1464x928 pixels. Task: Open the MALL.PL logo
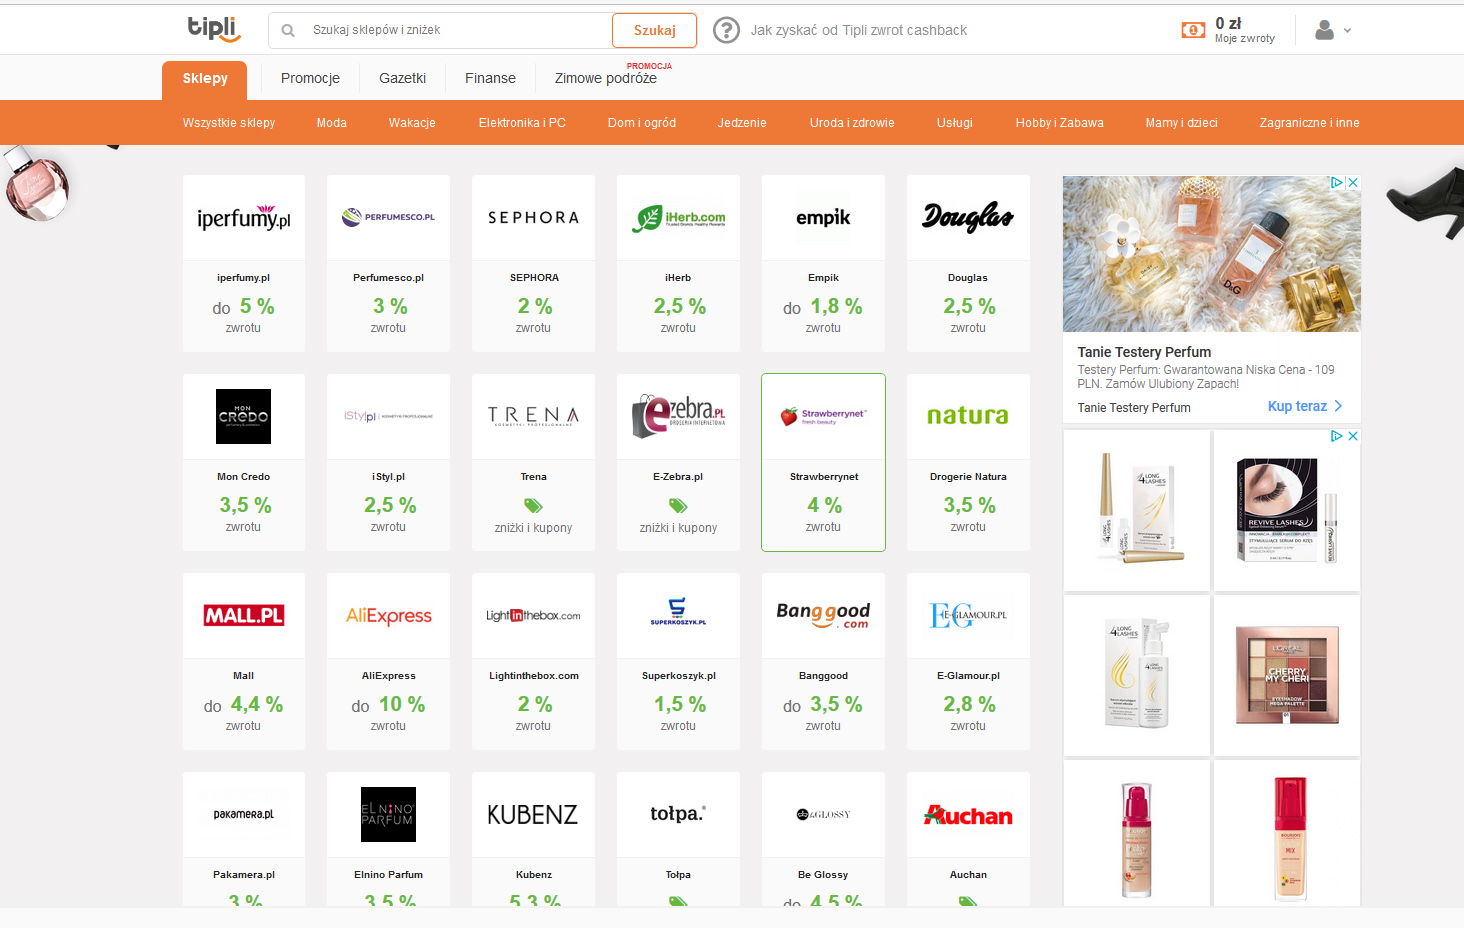pyautogui.click(x=244, y=615)
